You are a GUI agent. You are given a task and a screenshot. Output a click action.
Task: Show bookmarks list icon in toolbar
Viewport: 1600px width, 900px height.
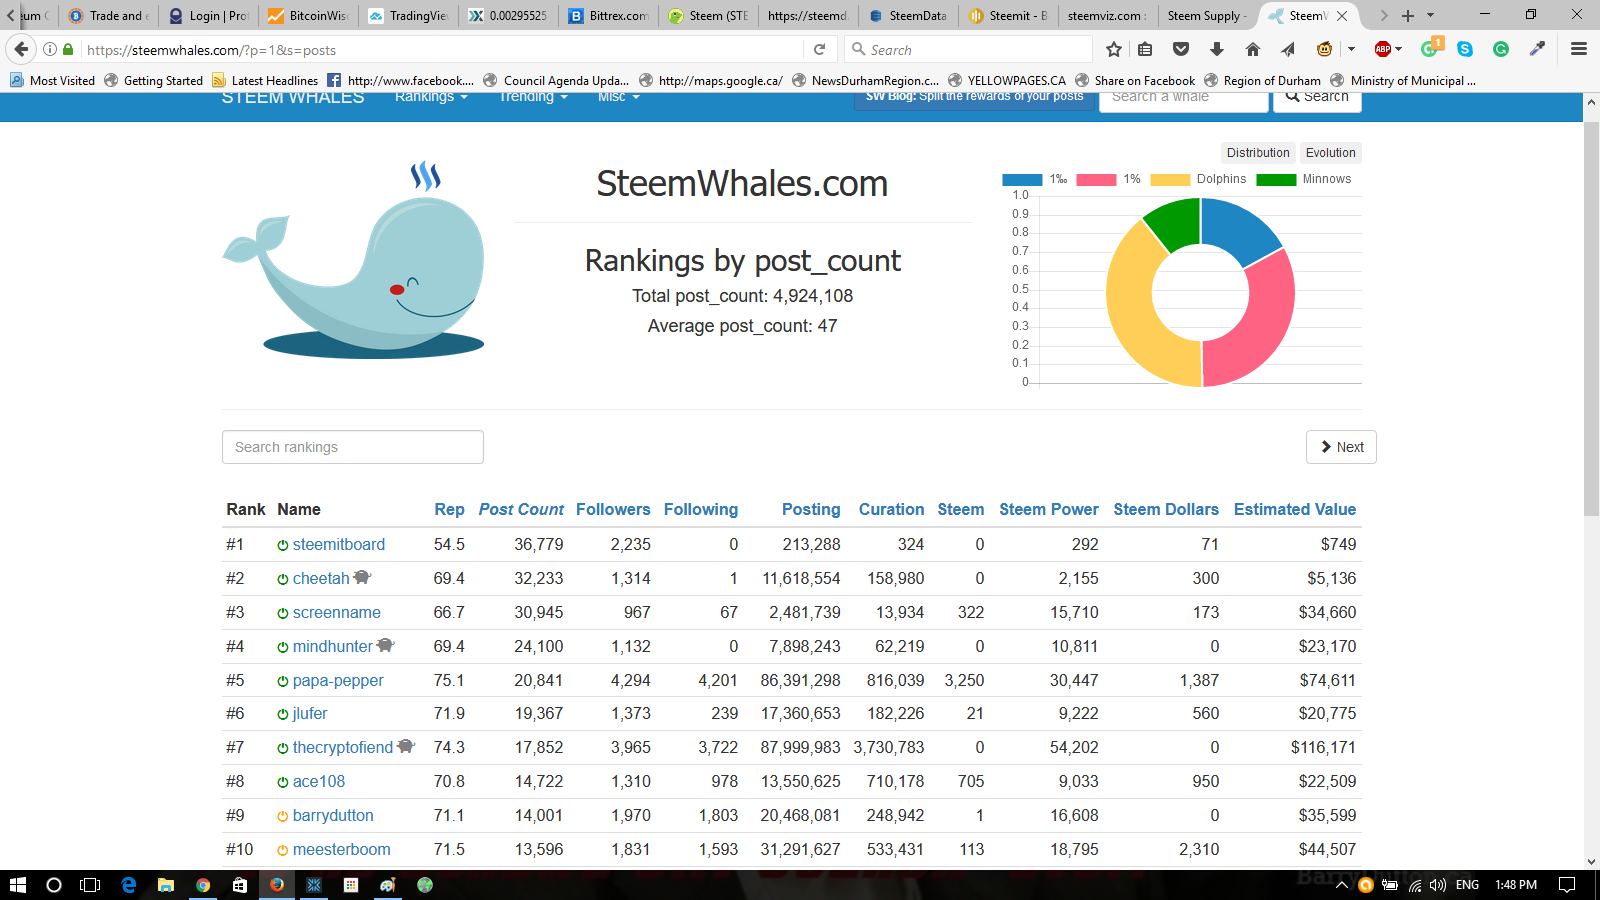1146,49
